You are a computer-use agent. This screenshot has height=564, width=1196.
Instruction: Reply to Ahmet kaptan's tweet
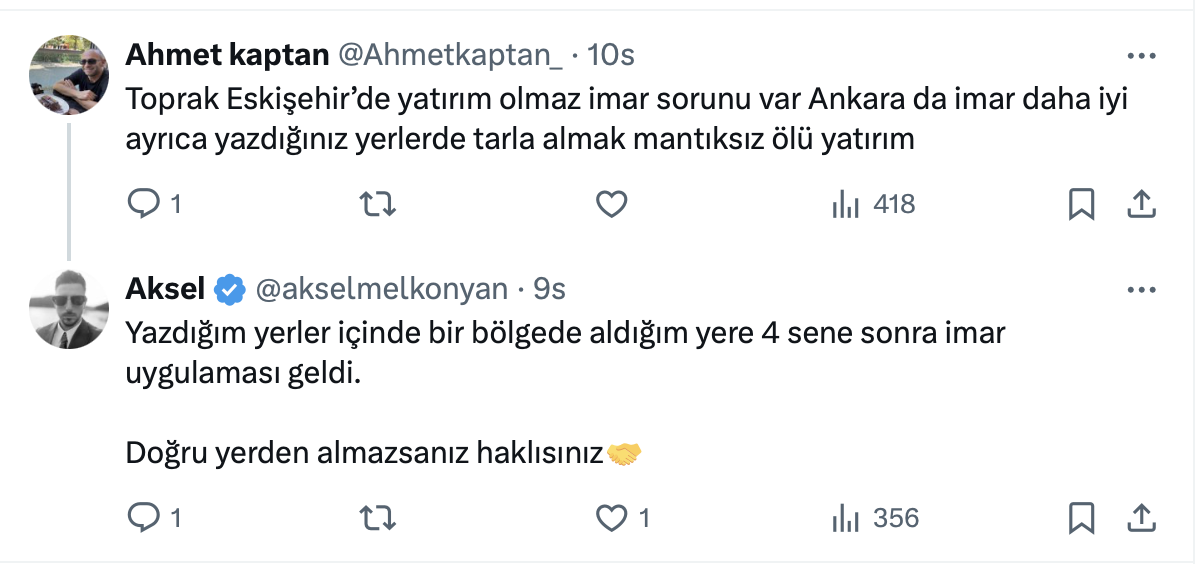[145, 205]
